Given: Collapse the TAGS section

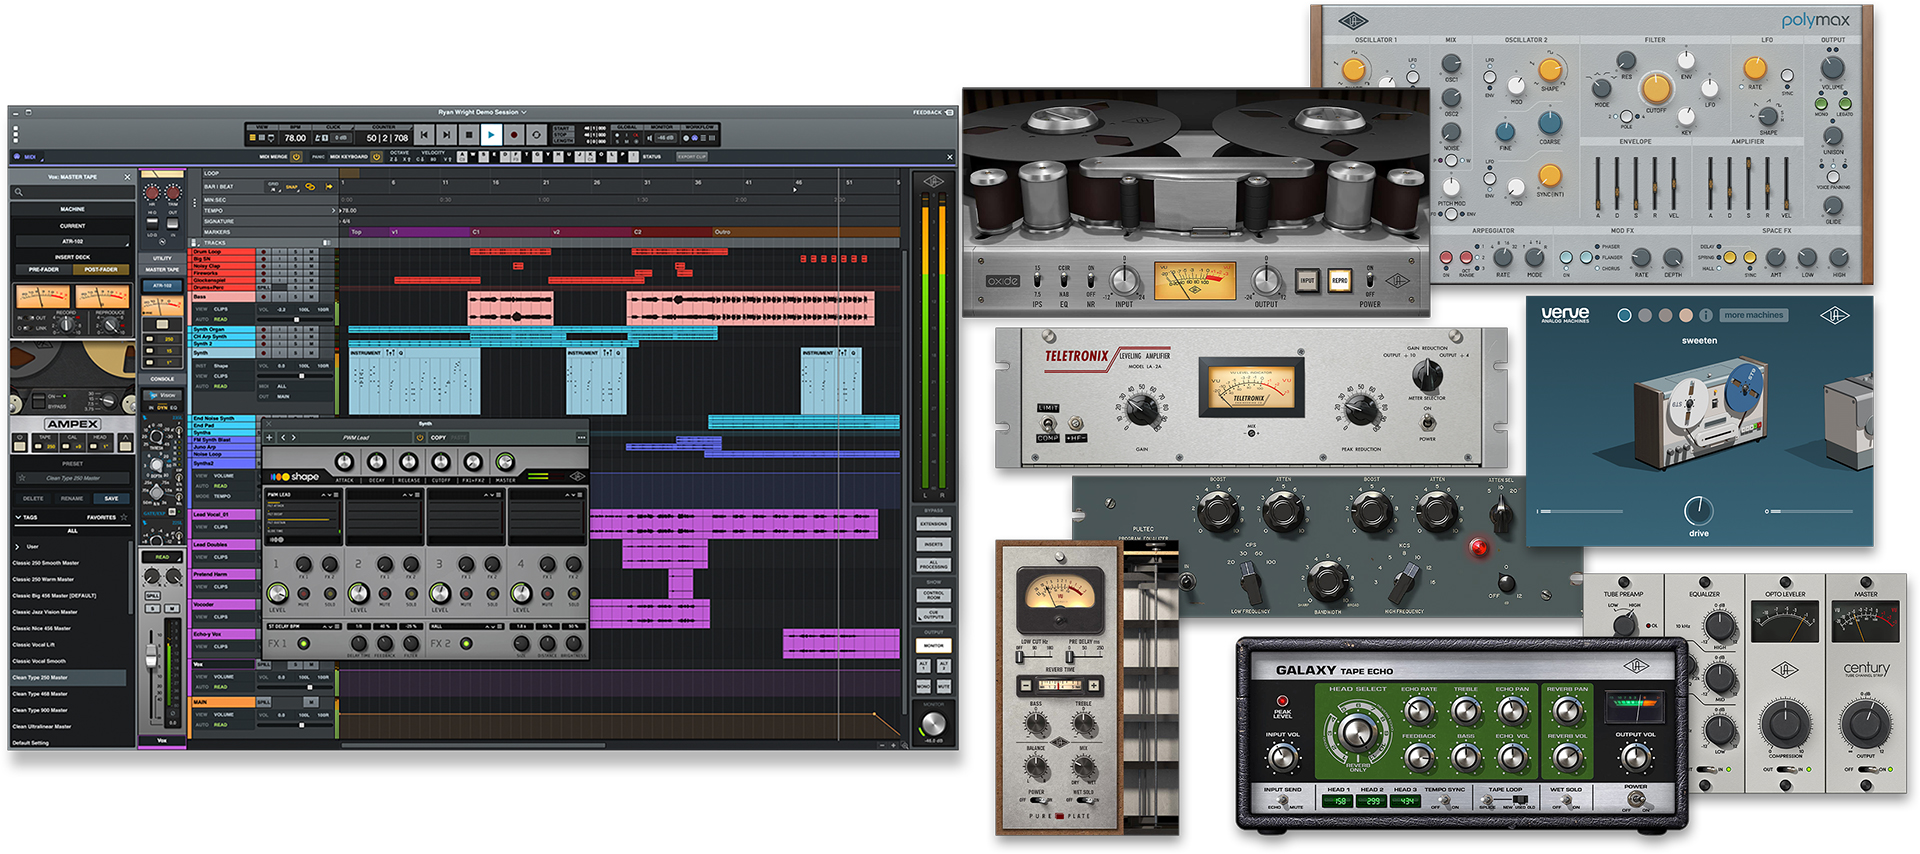Looking at the screenshot, I should coord(18,517).
